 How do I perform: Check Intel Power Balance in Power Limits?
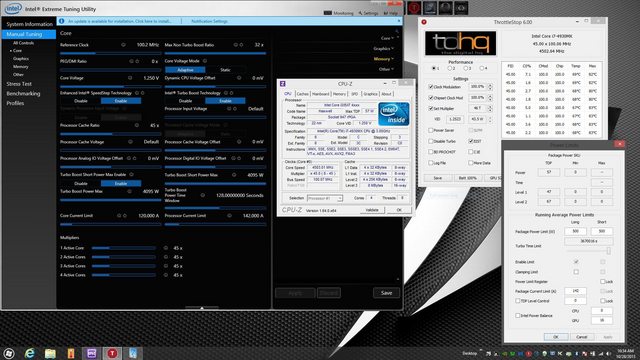click(x=518, y=316)
